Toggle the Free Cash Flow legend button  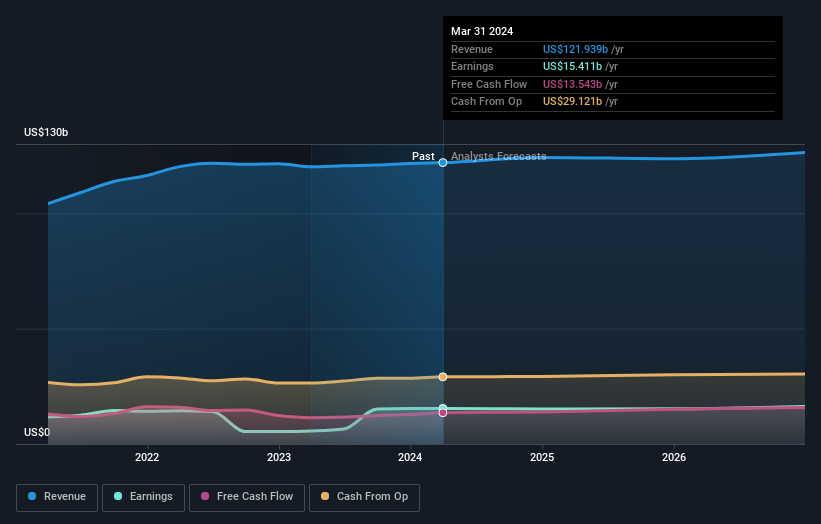click(x=247, y=497)
